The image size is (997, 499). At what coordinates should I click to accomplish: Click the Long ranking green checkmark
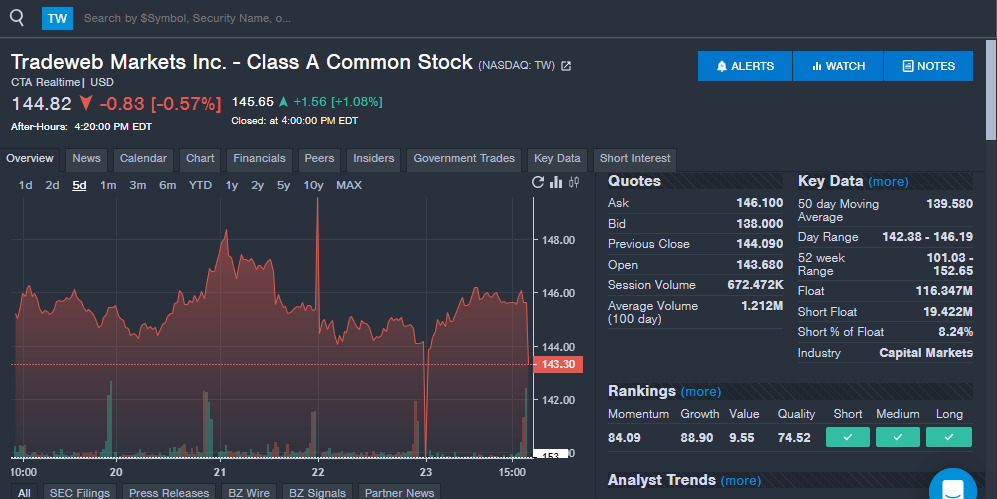[949, 437]
